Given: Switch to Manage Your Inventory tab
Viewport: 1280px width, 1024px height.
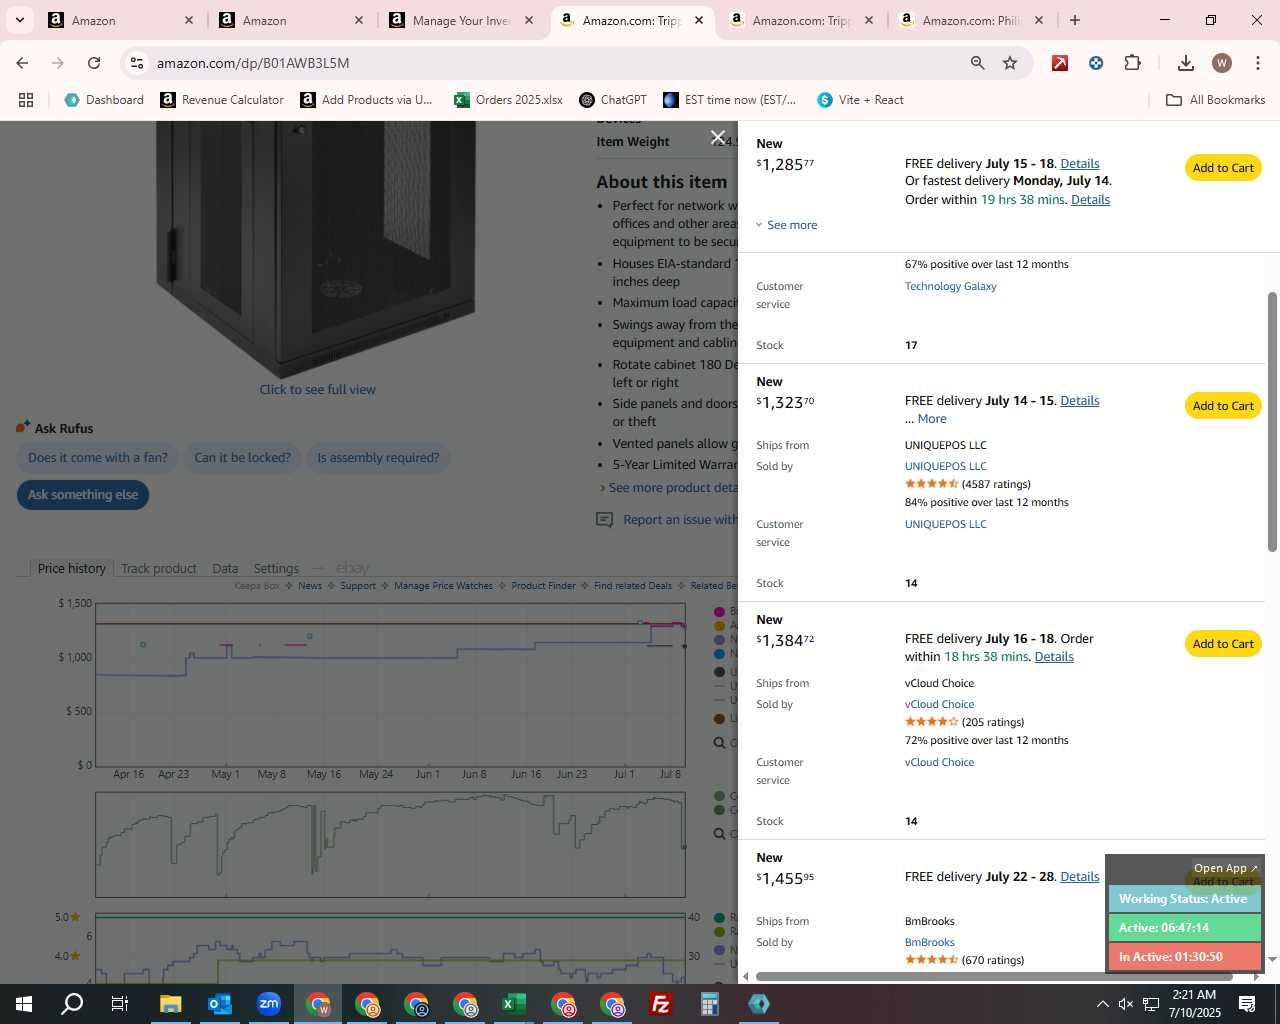Looking at the screenshot, I should (x=461, y=20).
